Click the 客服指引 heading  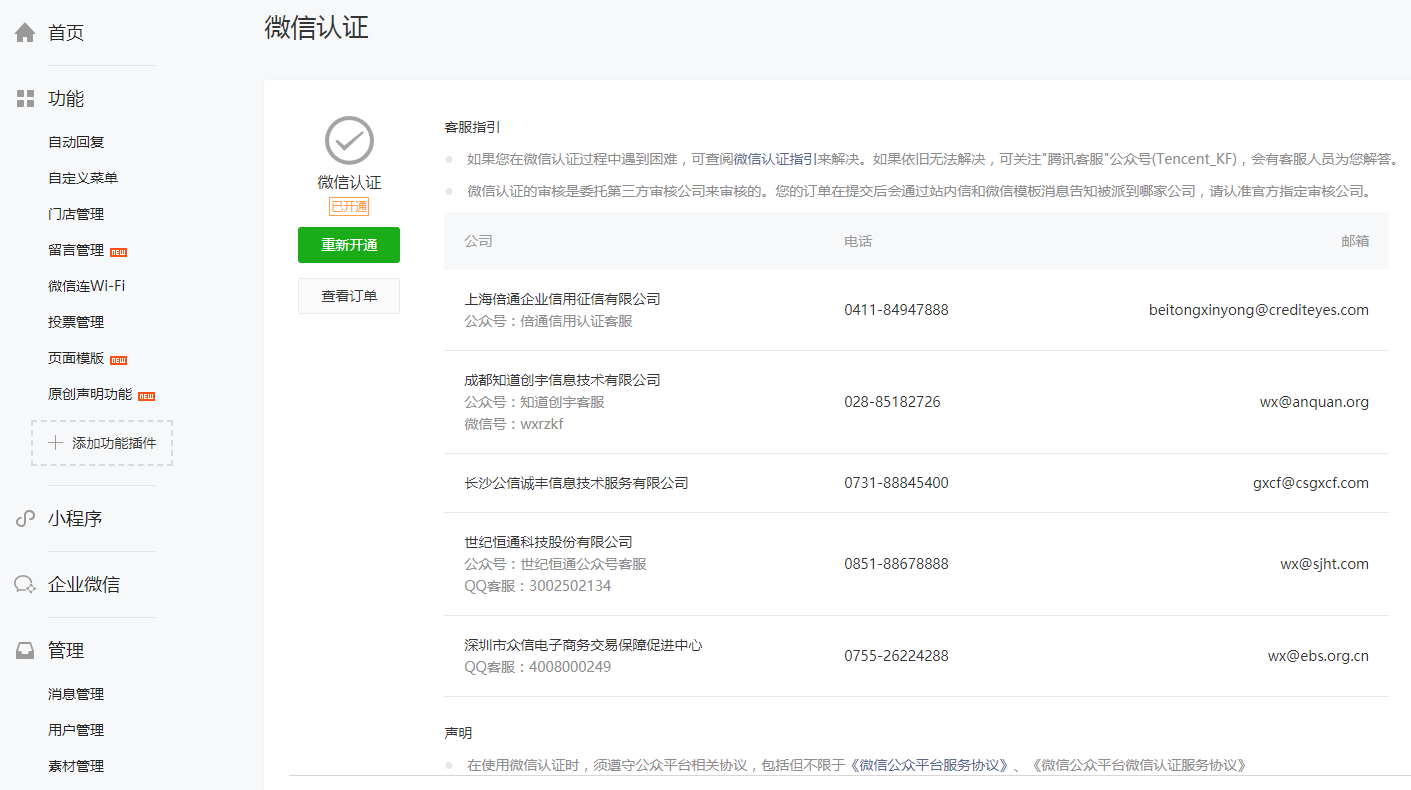(472, 127)
